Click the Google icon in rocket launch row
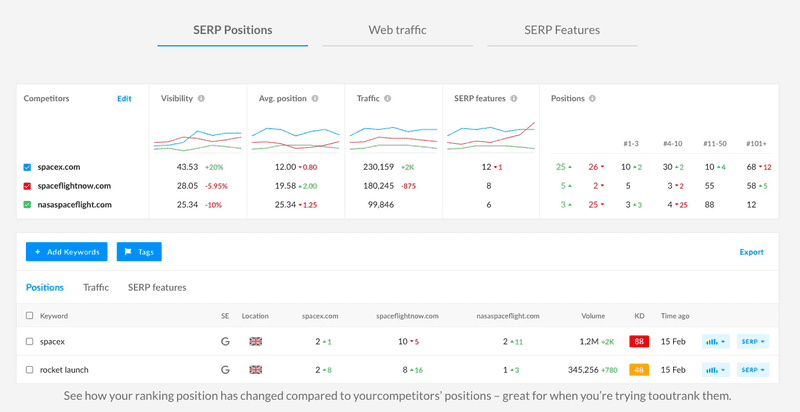The image size is (800, 412). pyautogui.click(x=225, y=369)
